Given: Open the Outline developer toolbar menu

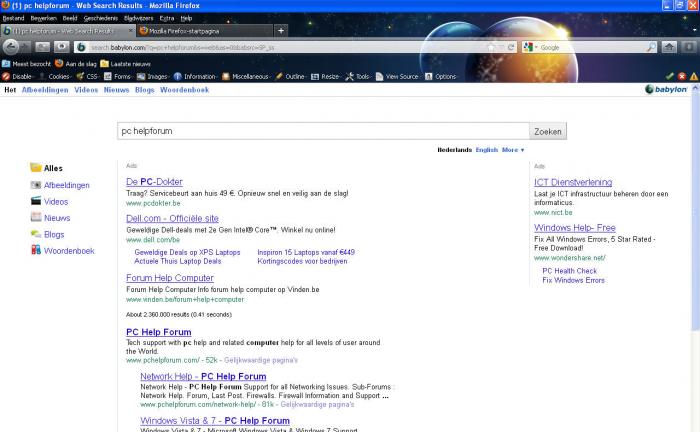Looking at the screenshot, I should pos(290,77).
